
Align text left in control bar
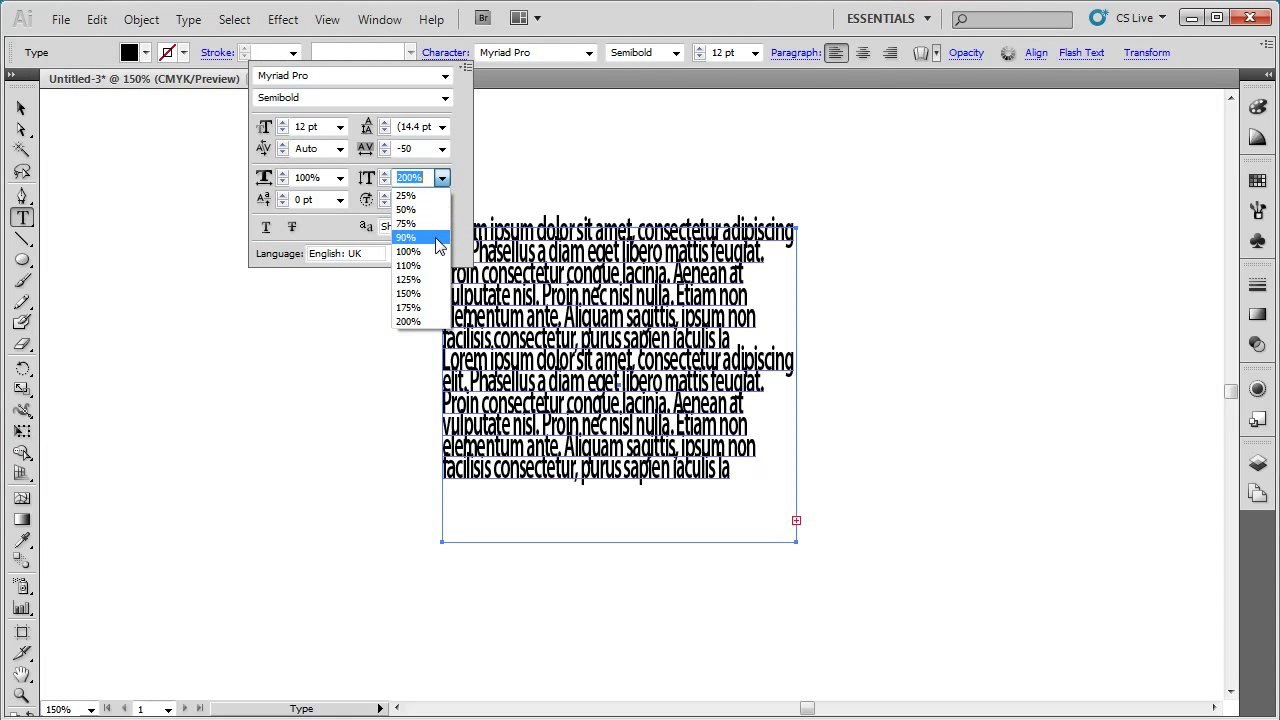[836, 53]
